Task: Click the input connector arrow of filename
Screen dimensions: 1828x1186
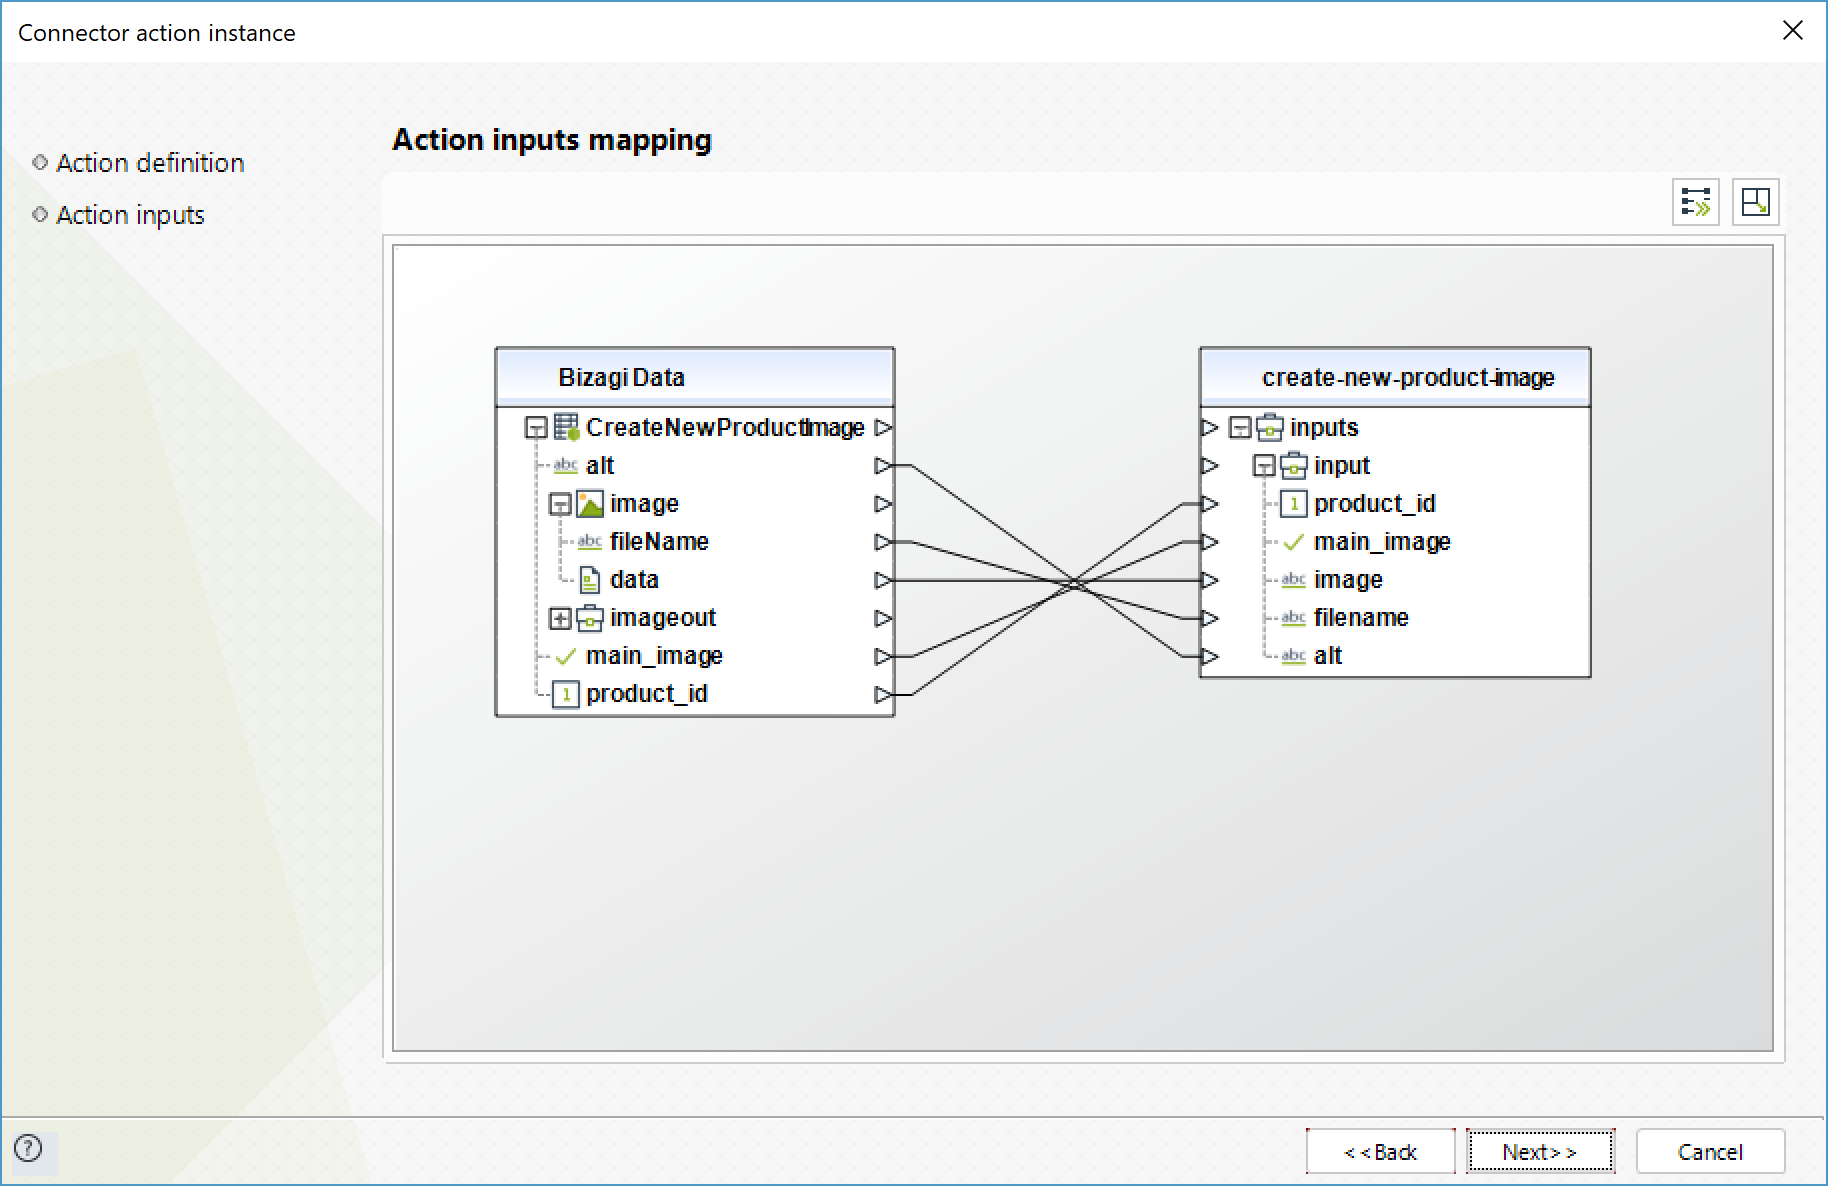Action: click(1210, 618)
